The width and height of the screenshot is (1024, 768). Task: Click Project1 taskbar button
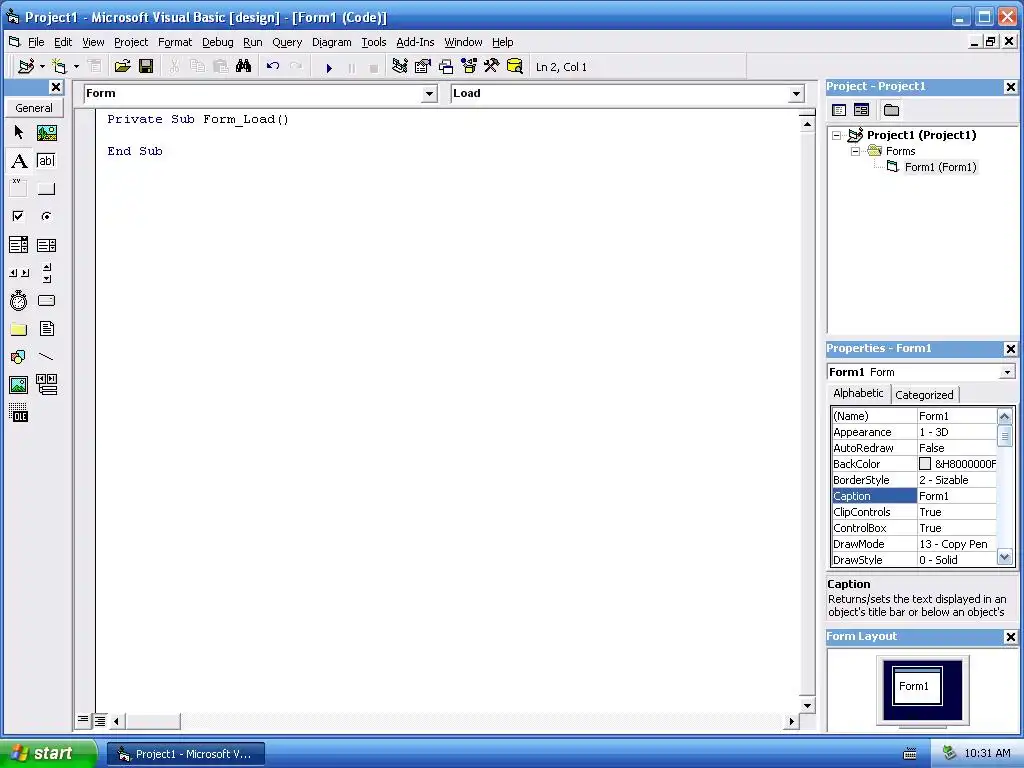coord(186,754)
